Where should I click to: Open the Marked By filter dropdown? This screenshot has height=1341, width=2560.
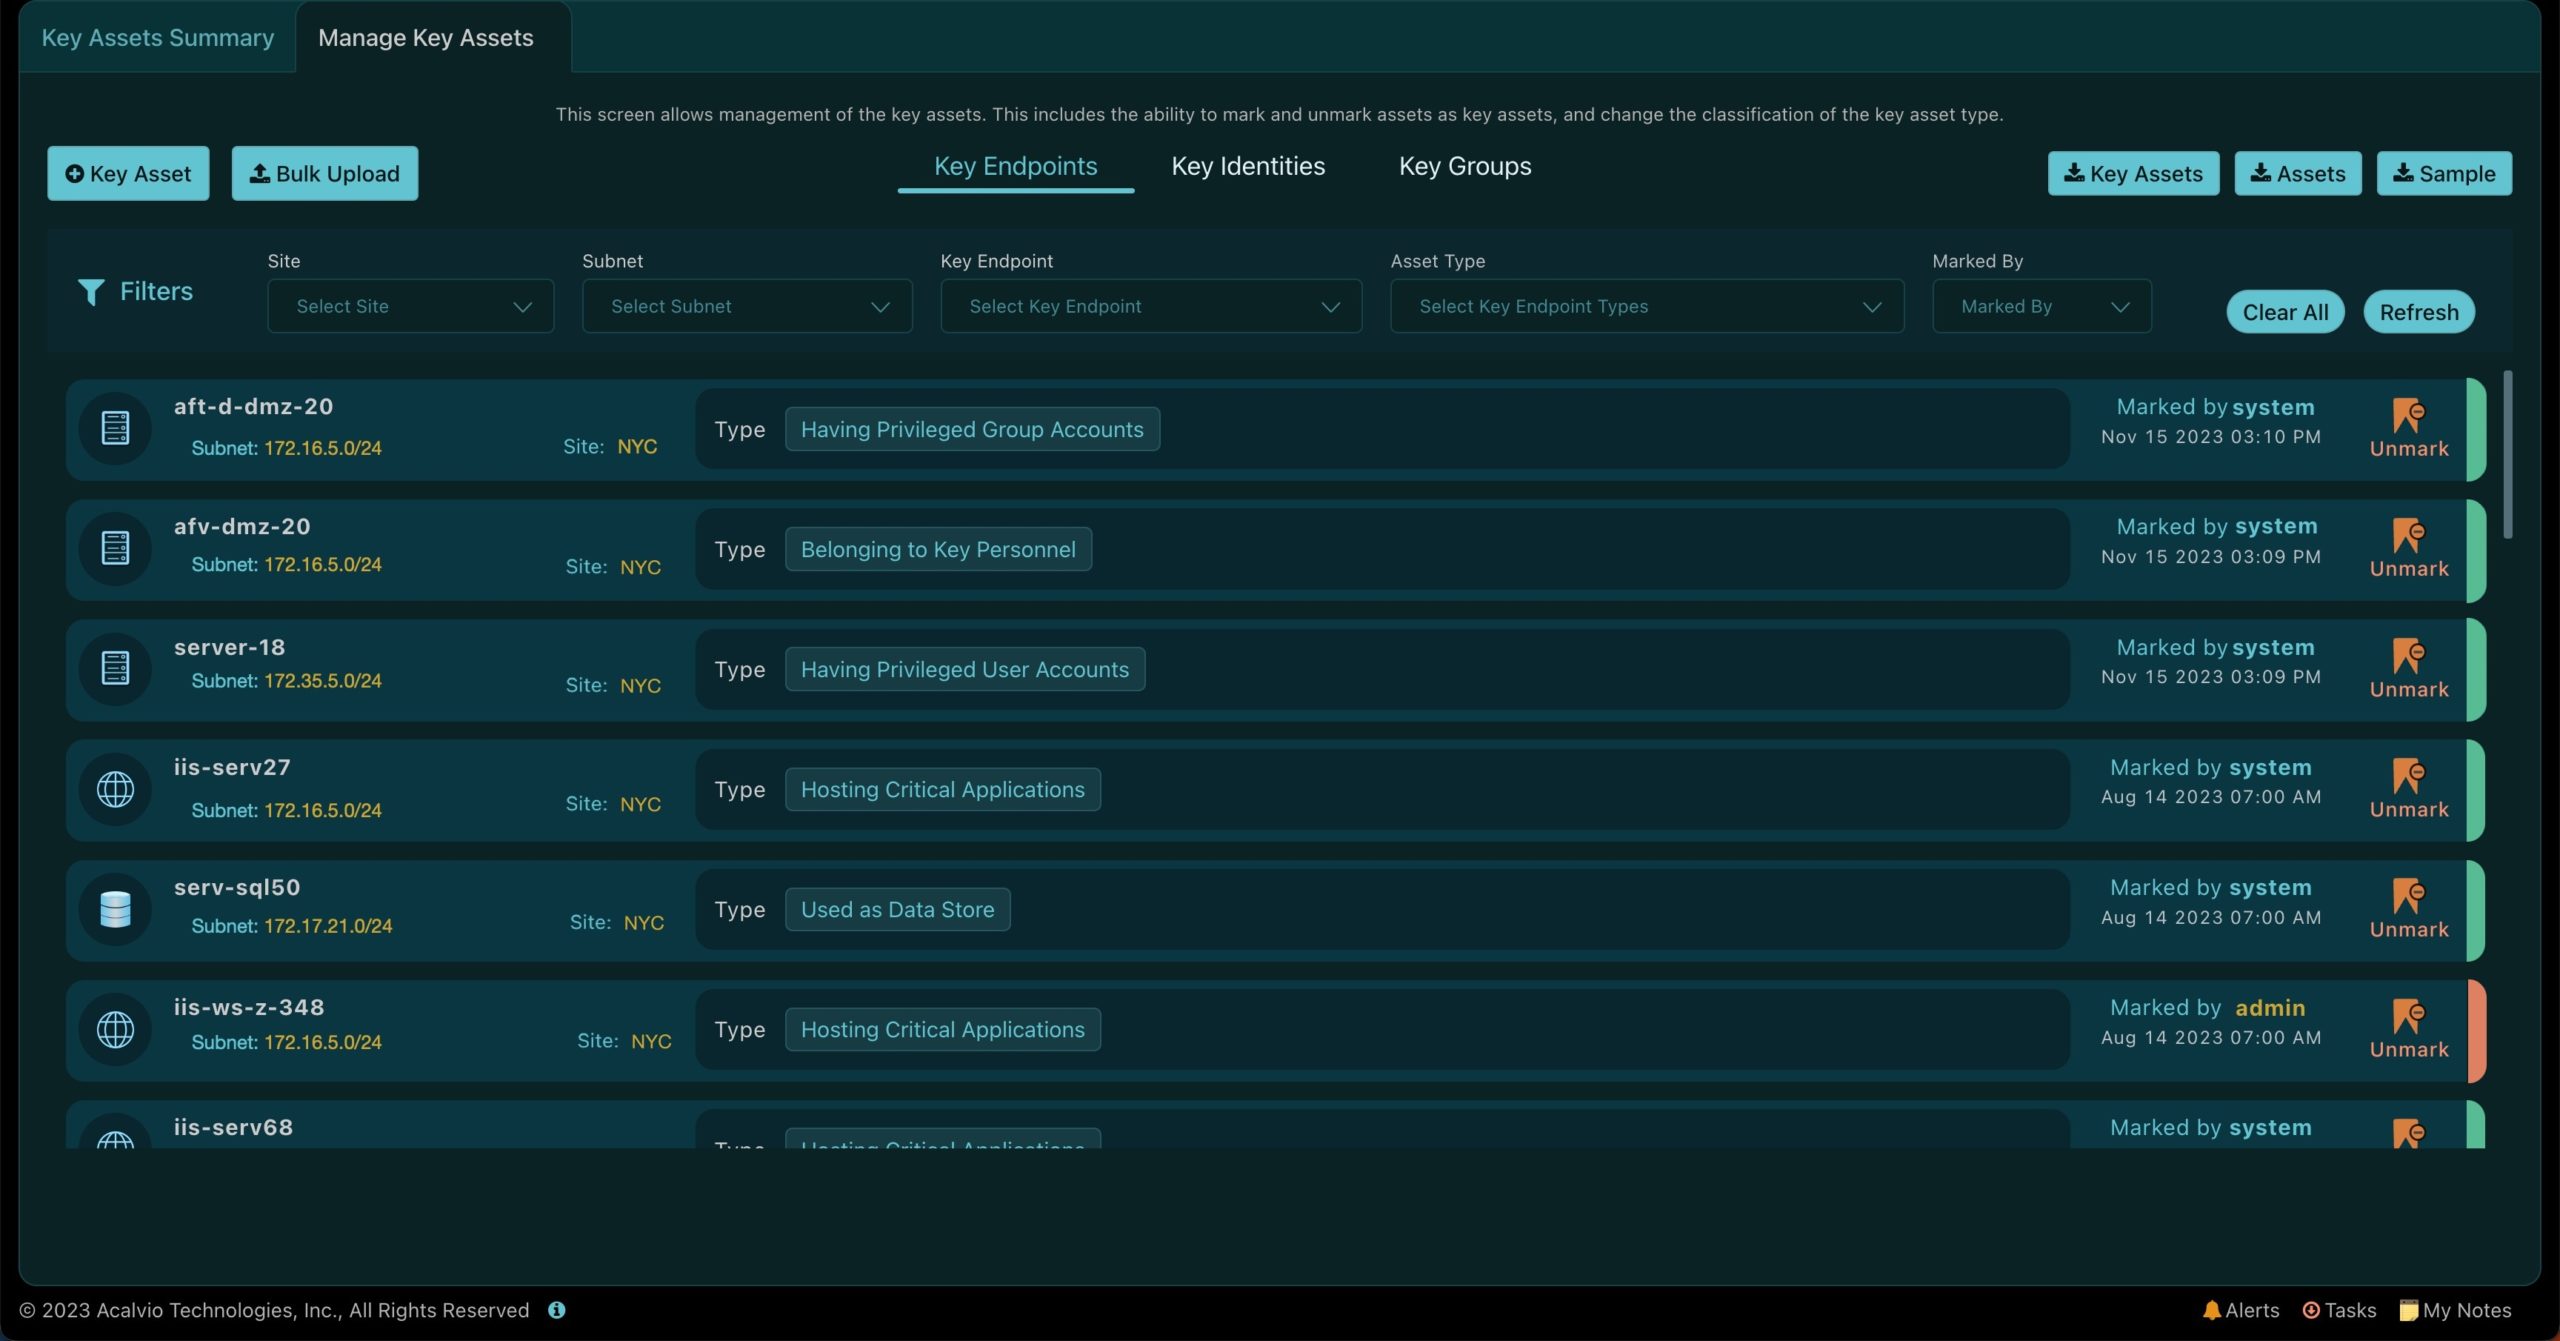[2042, 306]
